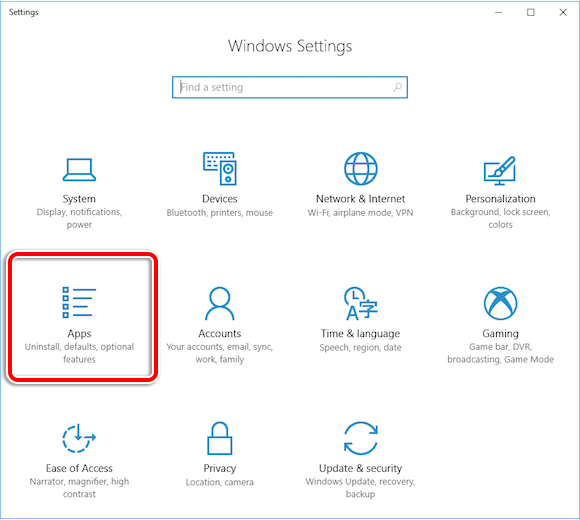Open the Gaming Xbox icon
580x520 pixels.
click(x=500, y=303)
